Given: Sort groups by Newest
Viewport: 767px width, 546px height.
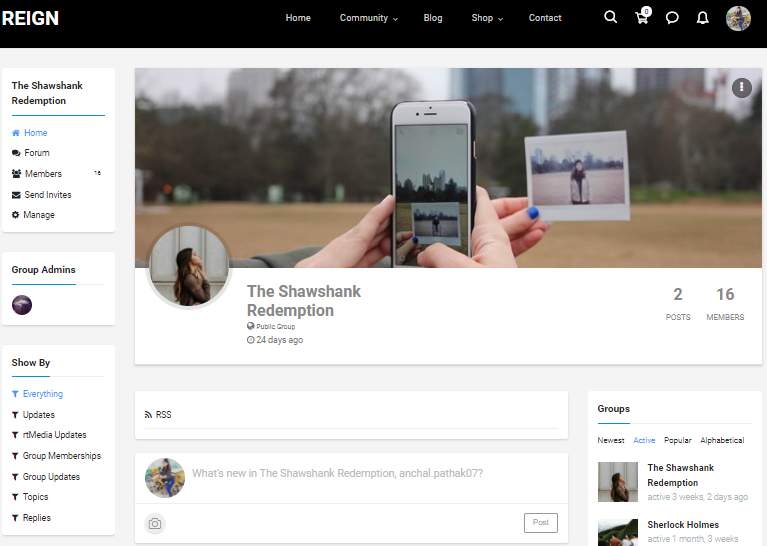Looking at the screenshot, I should (610, 440).
